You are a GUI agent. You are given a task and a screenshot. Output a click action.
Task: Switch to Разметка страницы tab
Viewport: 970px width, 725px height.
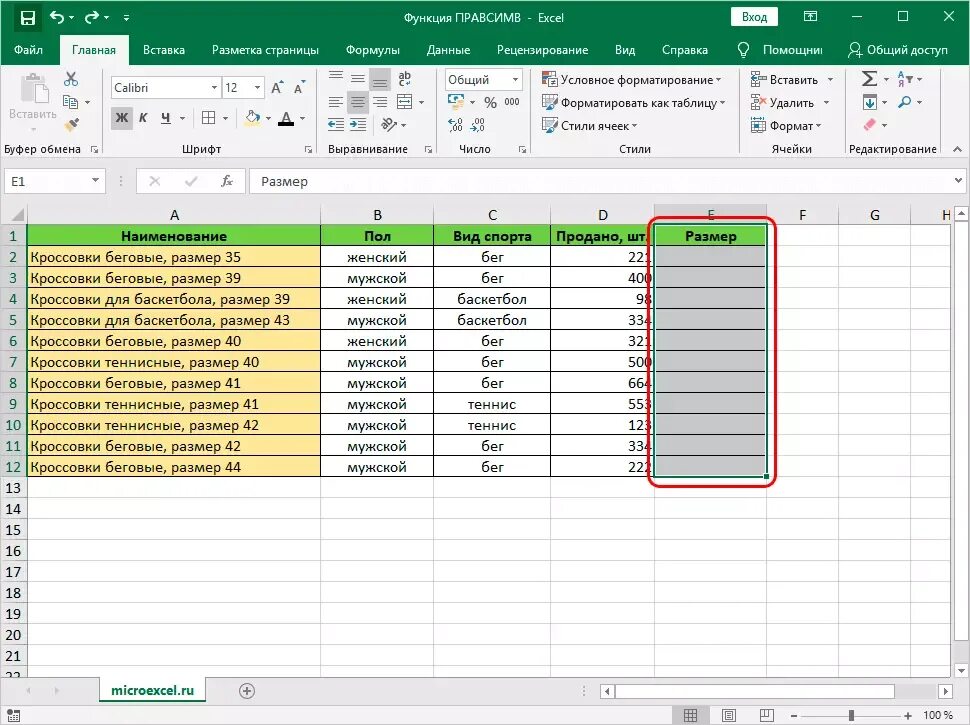(265, 50)
